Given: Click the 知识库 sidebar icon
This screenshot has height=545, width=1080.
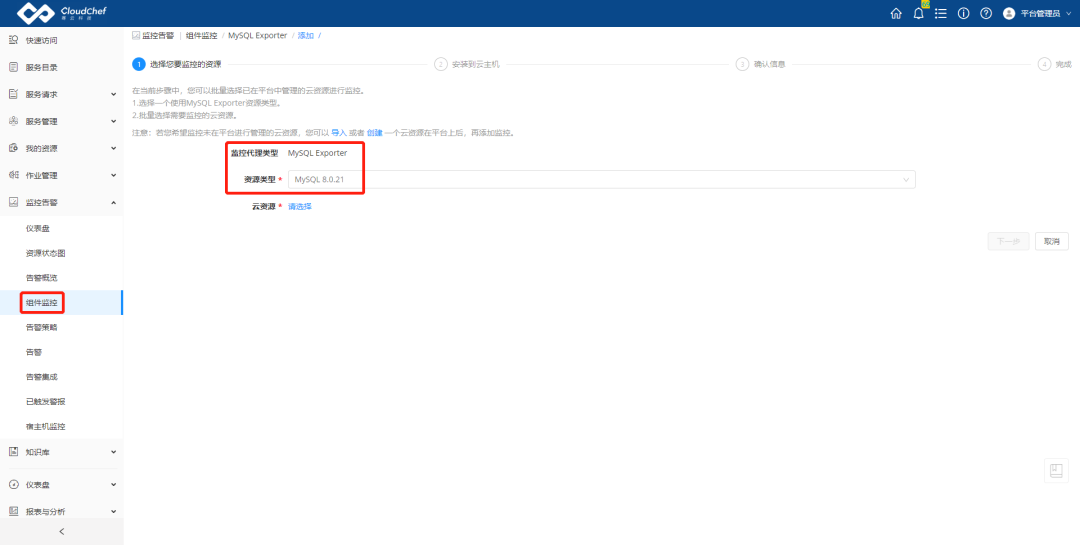Looking at the screenshot, I should (13, 452).
